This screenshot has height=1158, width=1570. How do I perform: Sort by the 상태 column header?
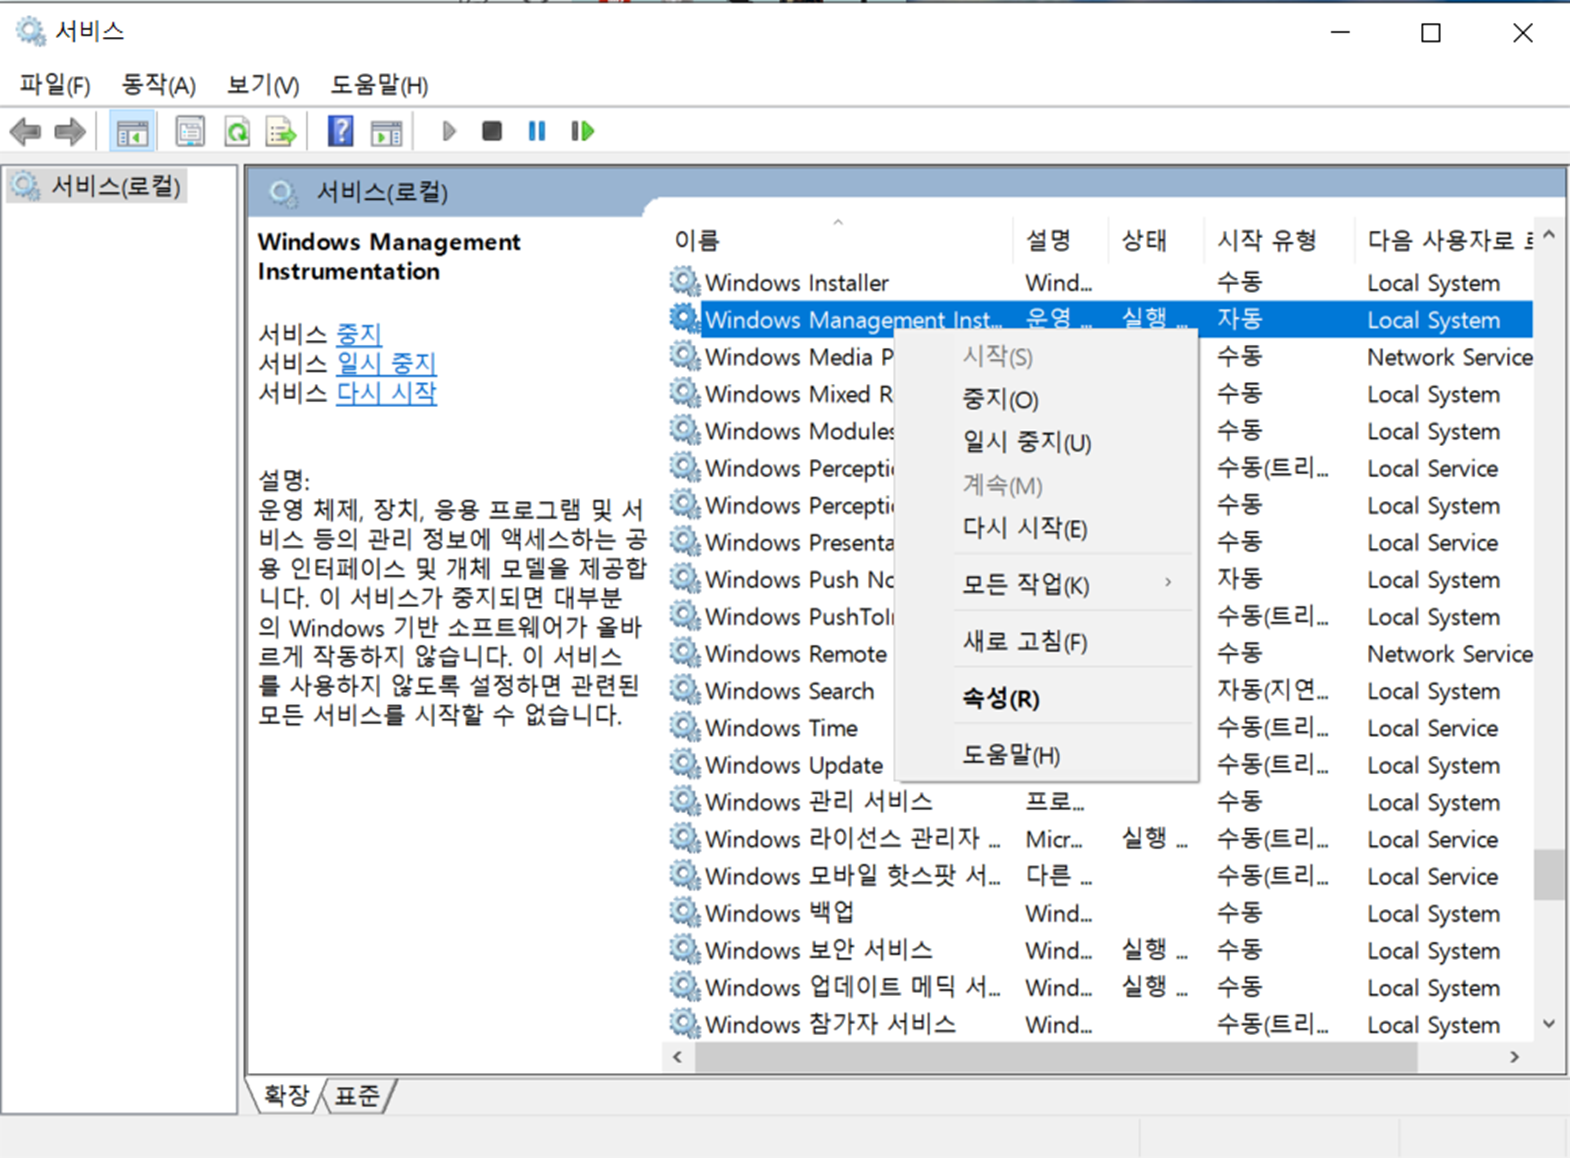(1155, 240)
